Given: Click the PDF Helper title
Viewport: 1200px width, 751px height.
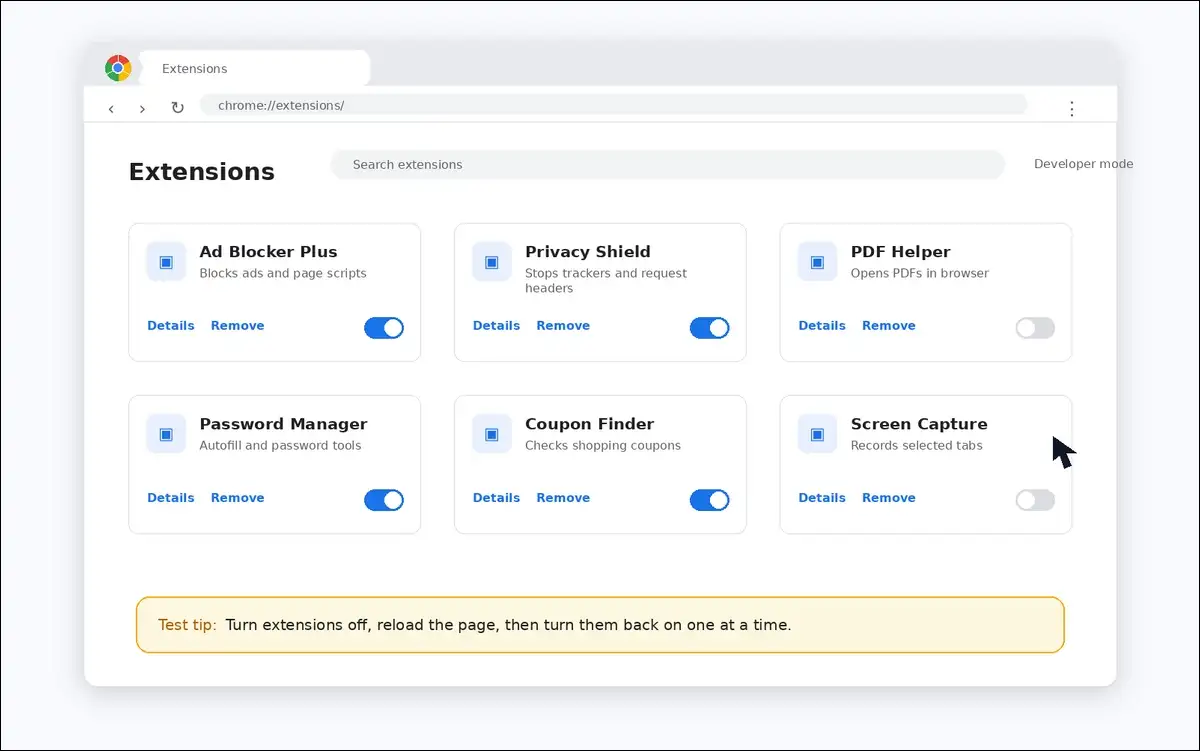Looking at the screenshot, I should 901,252.
